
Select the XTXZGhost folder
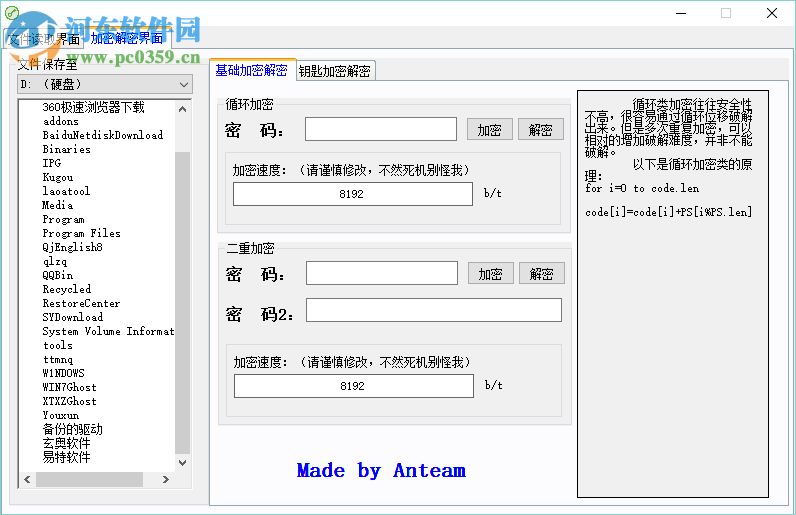pyautogui.click(x=70, y=401)
